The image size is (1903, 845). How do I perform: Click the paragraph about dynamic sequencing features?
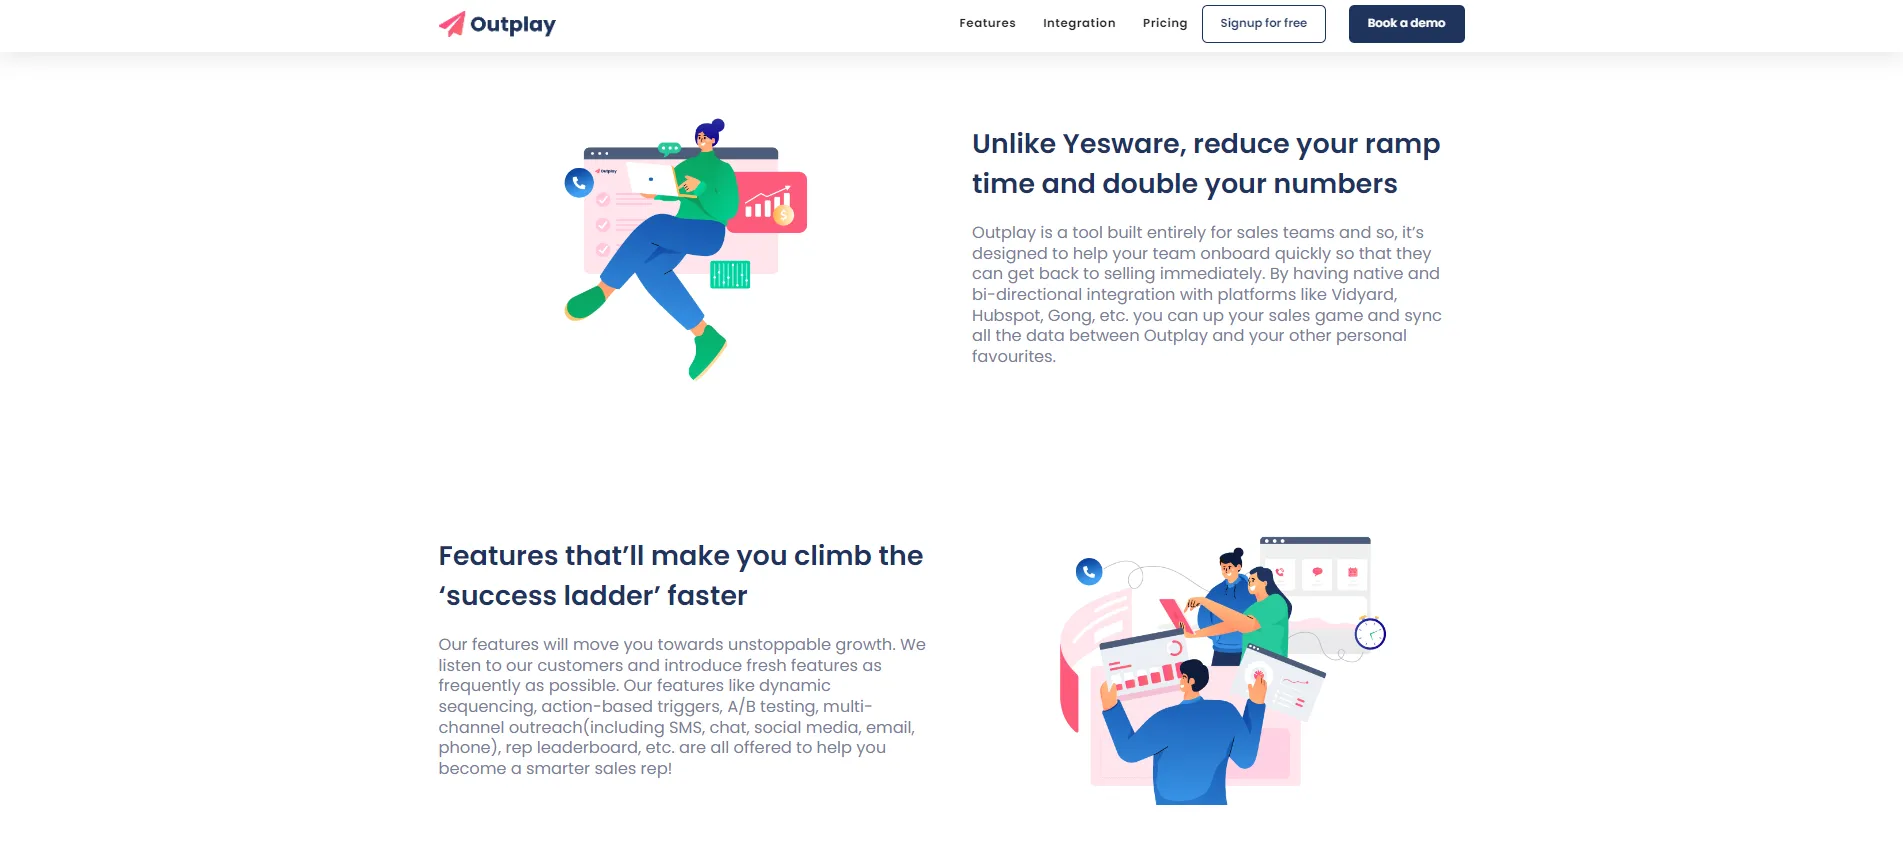682,706
